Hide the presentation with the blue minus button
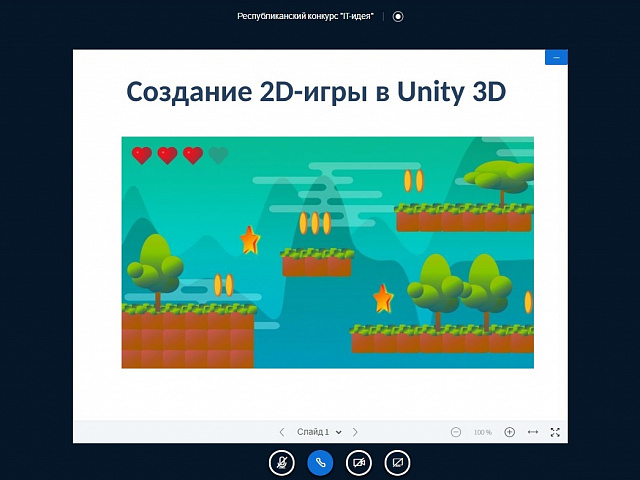Viewport: 640px width, 480px height. [556, 58]
